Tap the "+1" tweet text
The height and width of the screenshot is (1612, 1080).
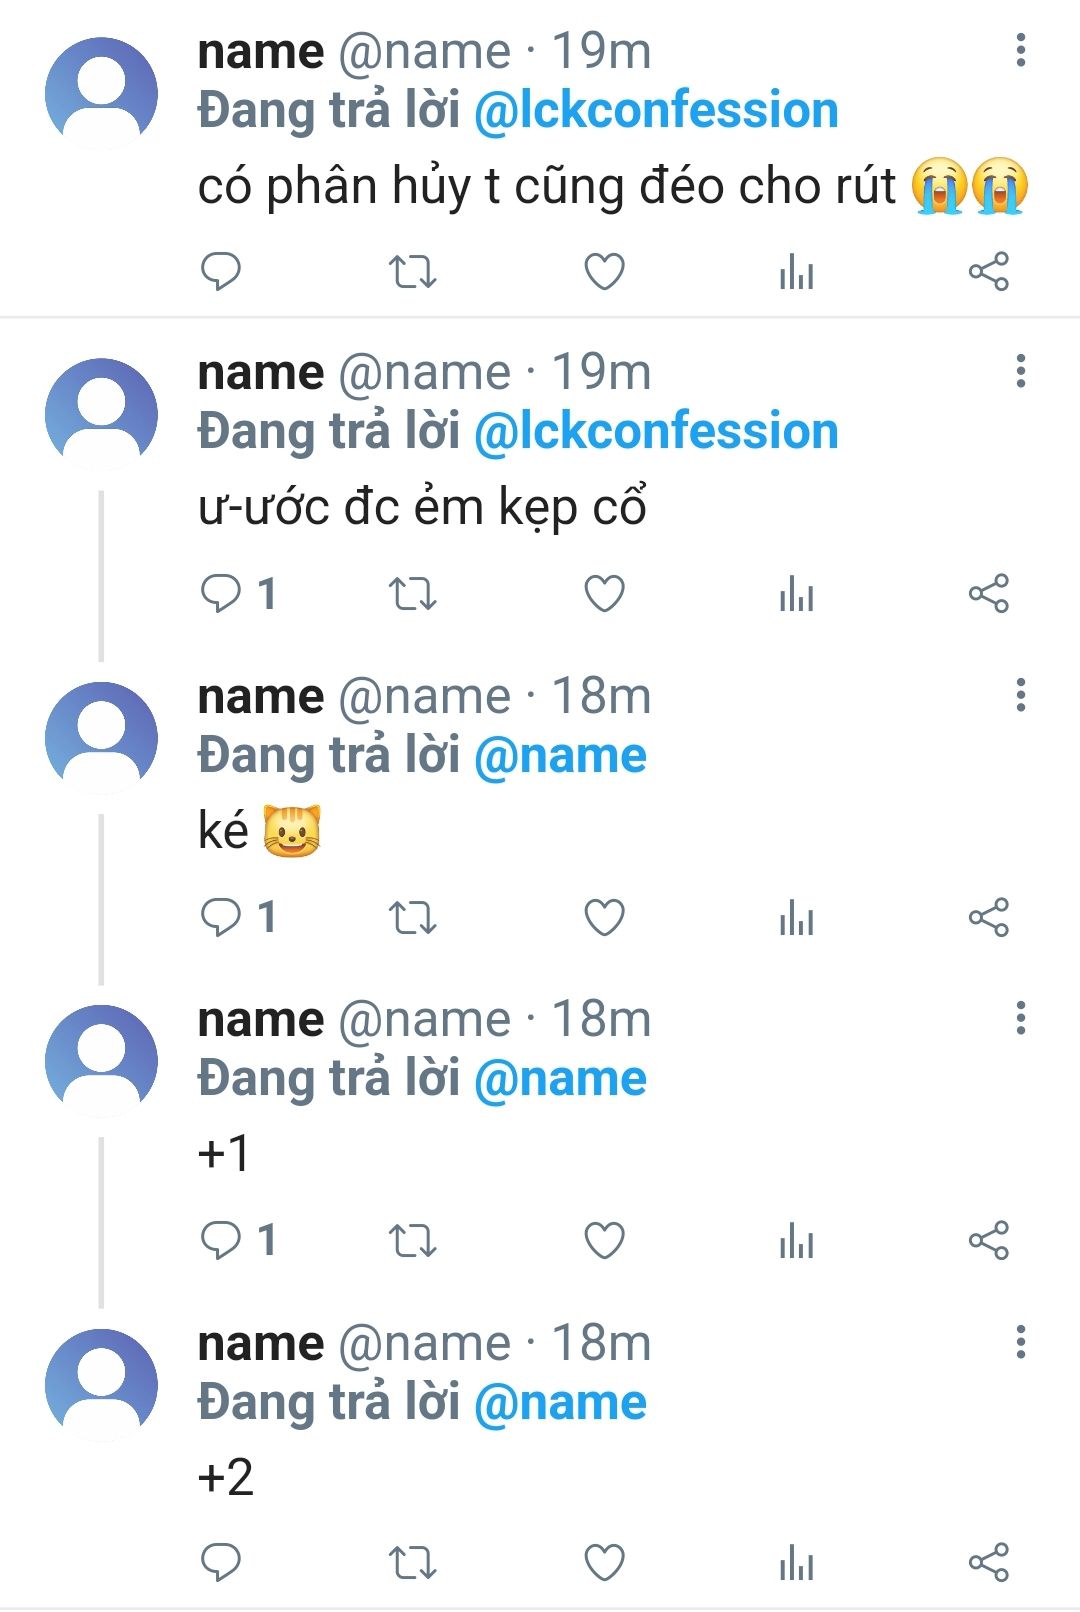[x=224, y=1153]
